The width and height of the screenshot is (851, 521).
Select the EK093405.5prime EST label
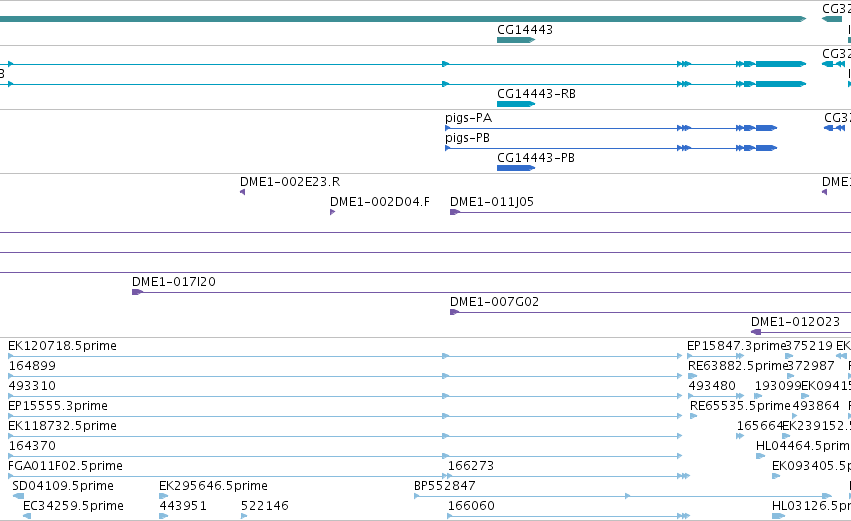pos(811,466)
